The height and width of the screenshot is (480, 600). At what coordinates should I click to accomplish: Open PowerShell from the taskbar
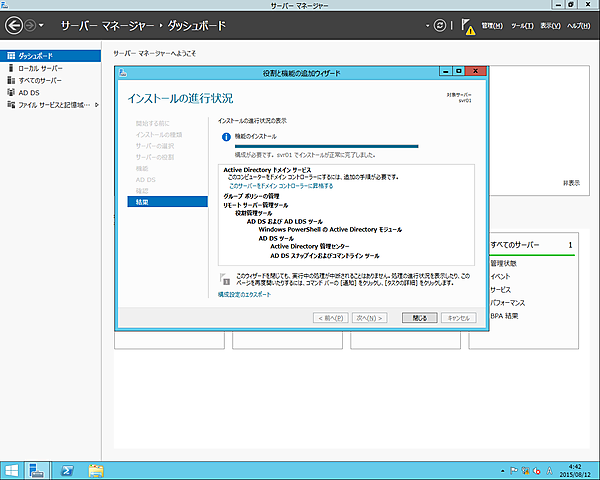67,469
